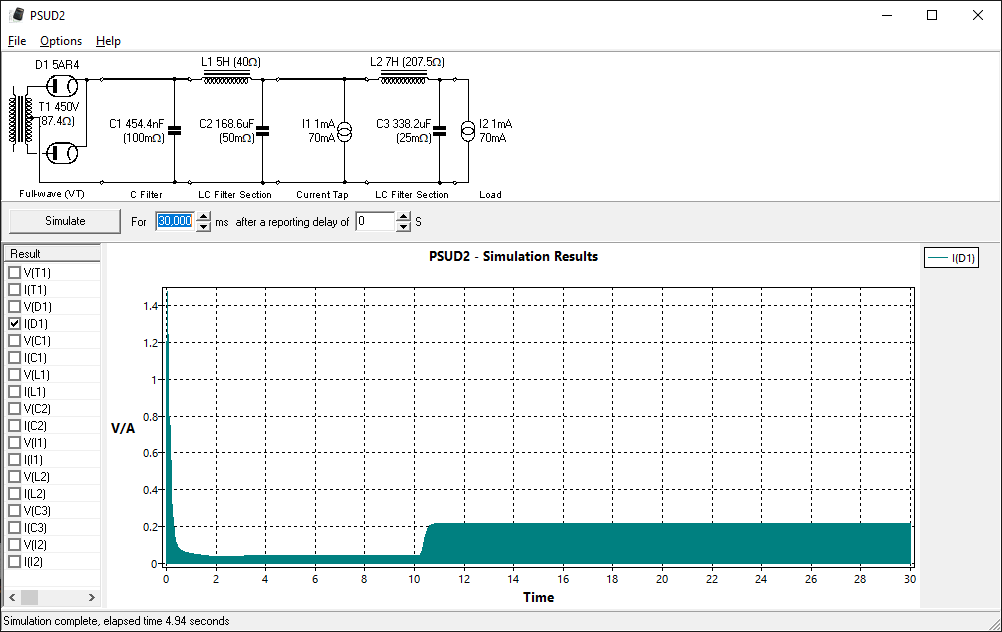This screenshot has width=1002, height=632.
Task: Click the I2 1mA 70mA label
Action: (495, 131)
